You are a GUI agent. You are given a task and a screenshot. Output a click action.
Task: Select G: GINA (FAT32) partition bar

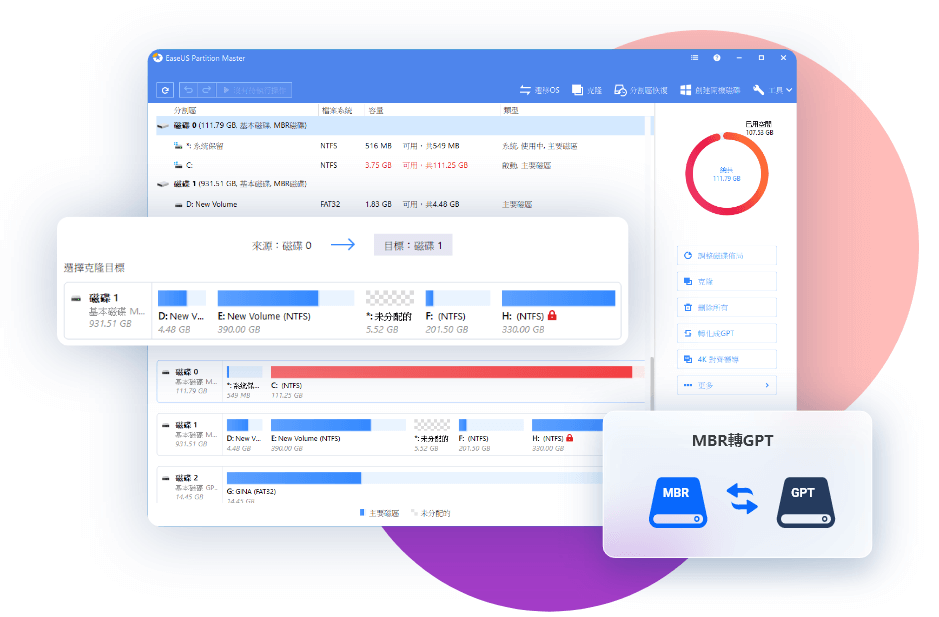point(293,478)
